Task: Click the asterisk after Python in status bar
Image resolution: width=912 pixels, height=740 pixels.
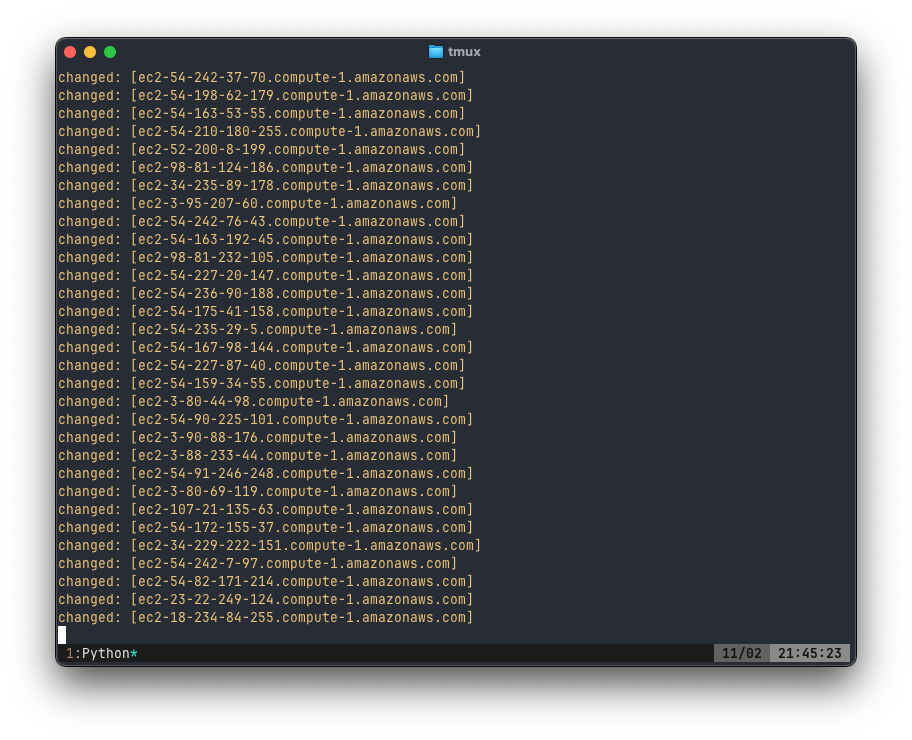Action: click(134, 653)
